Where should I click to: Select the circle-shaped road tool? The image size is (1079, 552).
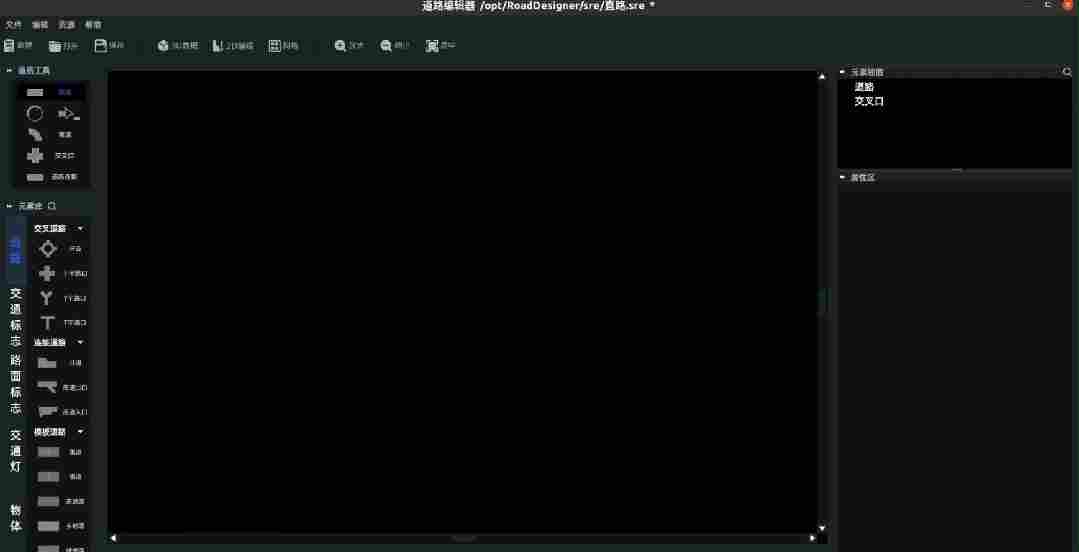coord(34,113)
